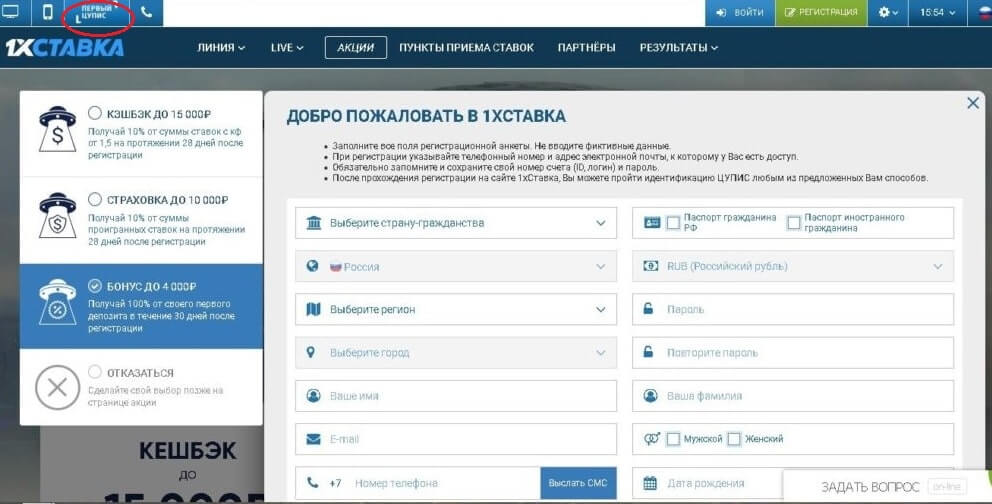This screenshot has width=992, height=504.
Task: Click the Ваша фамилия input field
Action: [x=793, y=396]
